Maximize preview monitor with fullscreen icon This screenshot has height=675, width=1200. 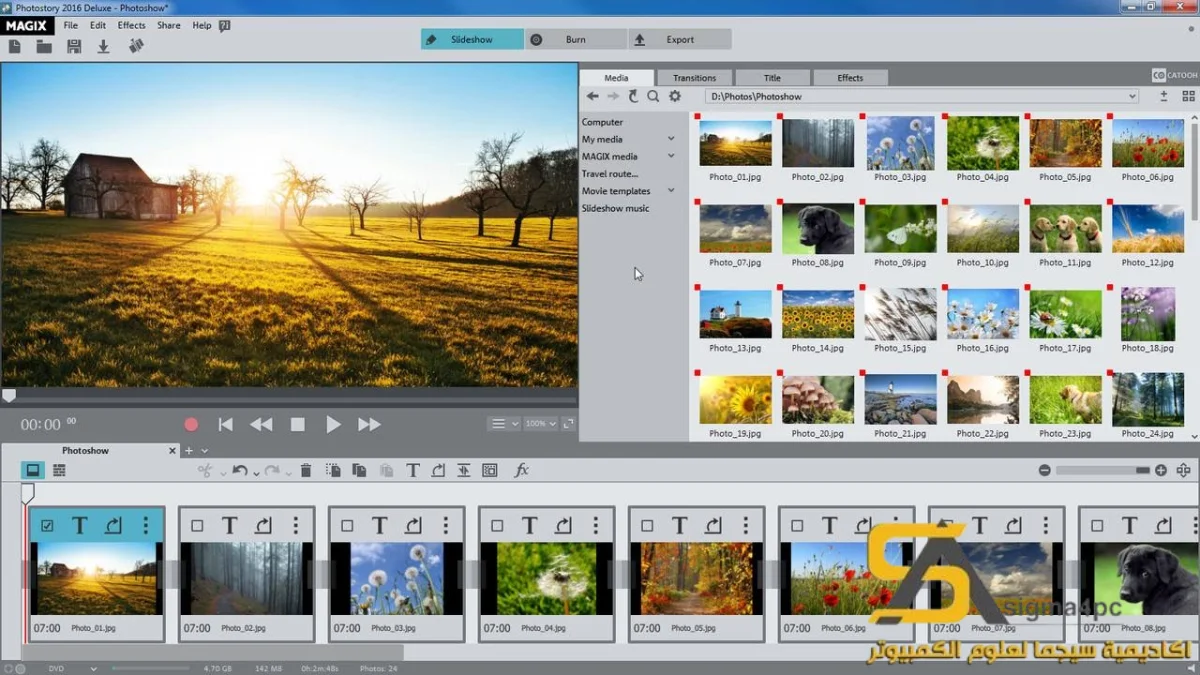click(568, 424)
